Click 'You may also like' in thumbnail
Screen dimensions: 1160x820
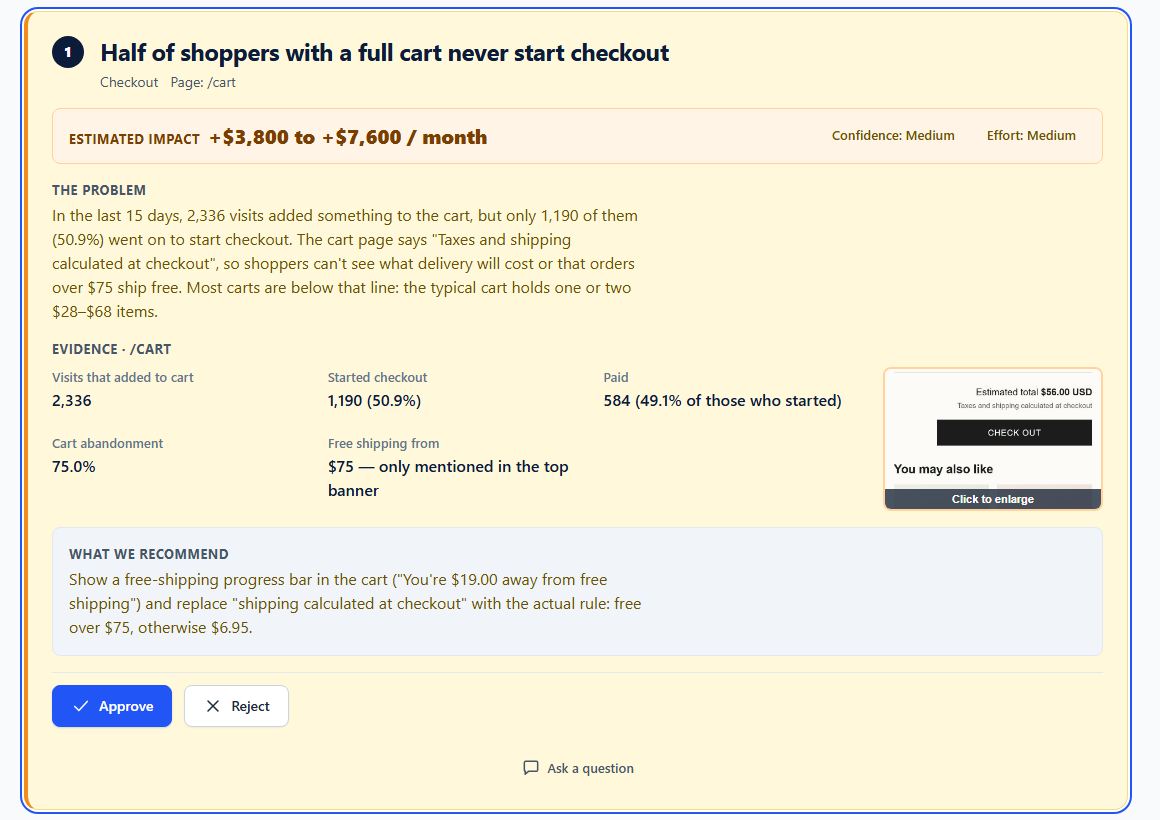point(943,469)
